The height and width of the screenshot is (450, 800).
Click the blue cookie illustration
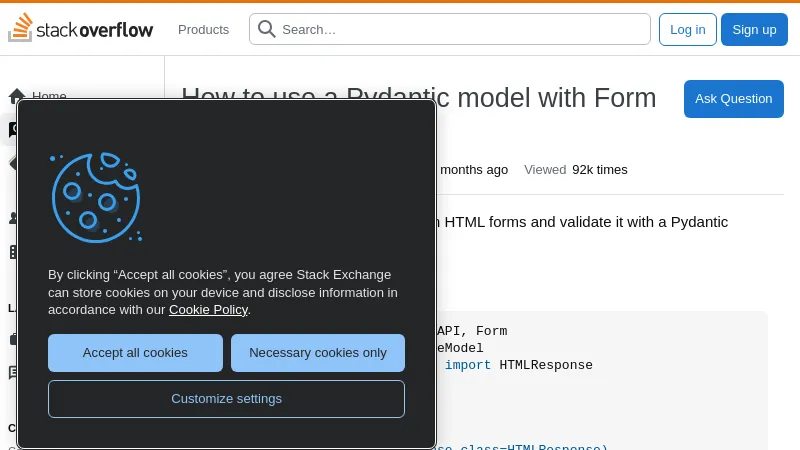click(x=95, y=197)
